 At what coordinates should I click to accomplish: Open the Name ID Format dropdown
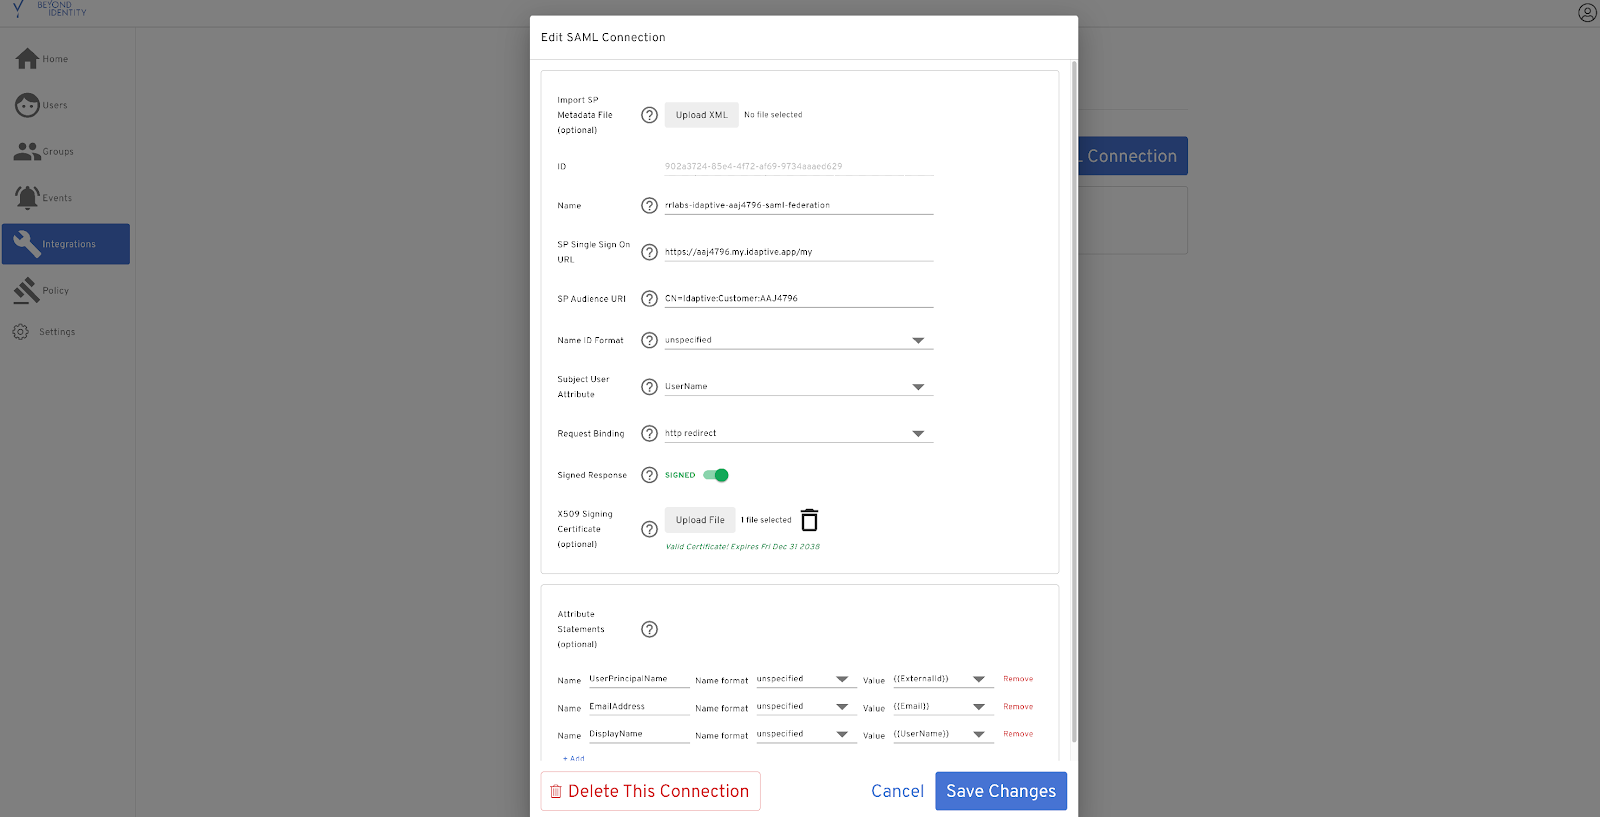tap(798, 340)
